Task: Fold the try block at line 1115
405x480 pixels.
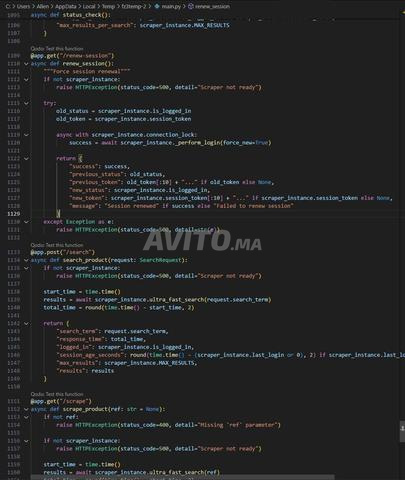Action: pyautogui.click(x=26, y=103)
